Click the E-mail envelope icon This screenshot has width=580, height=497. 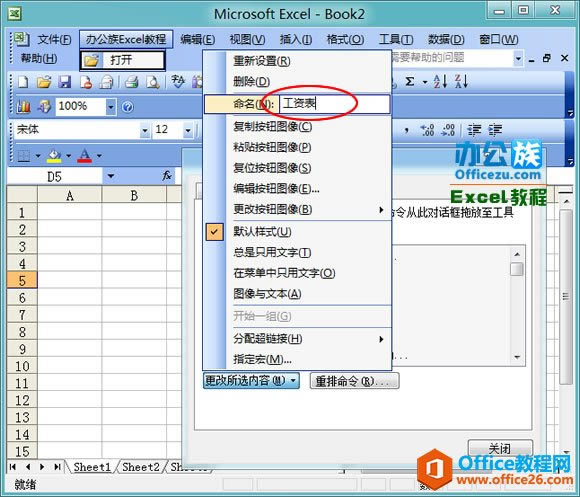(x=106, y=82)
